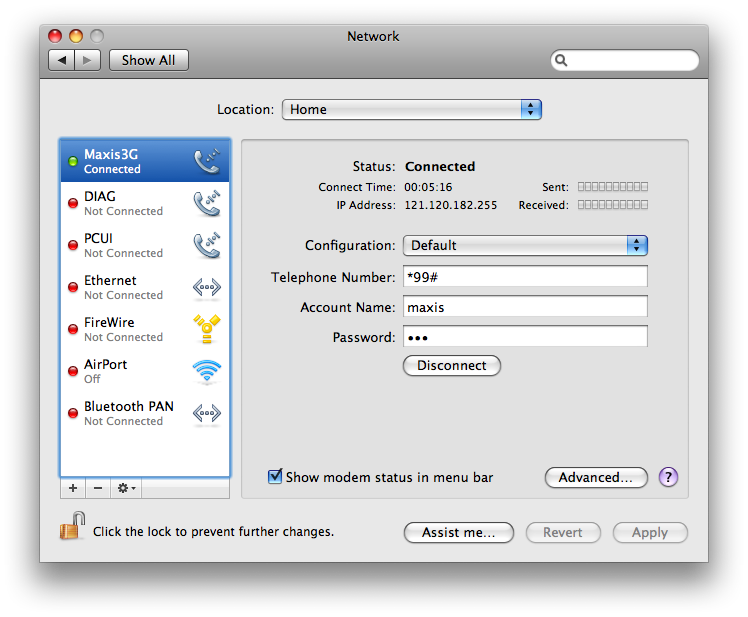Click the plus icon to add service

[x=73, y=488]
